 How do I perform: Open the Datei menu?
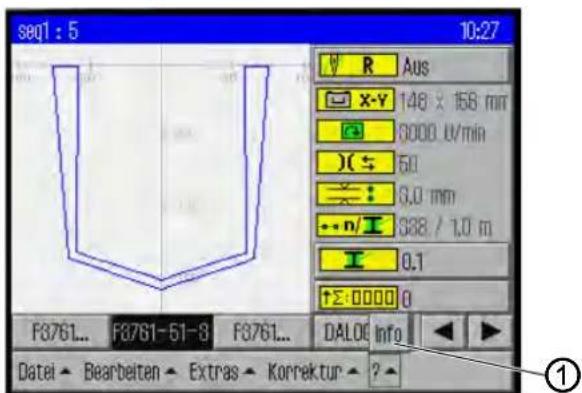(x=44, y=371)
